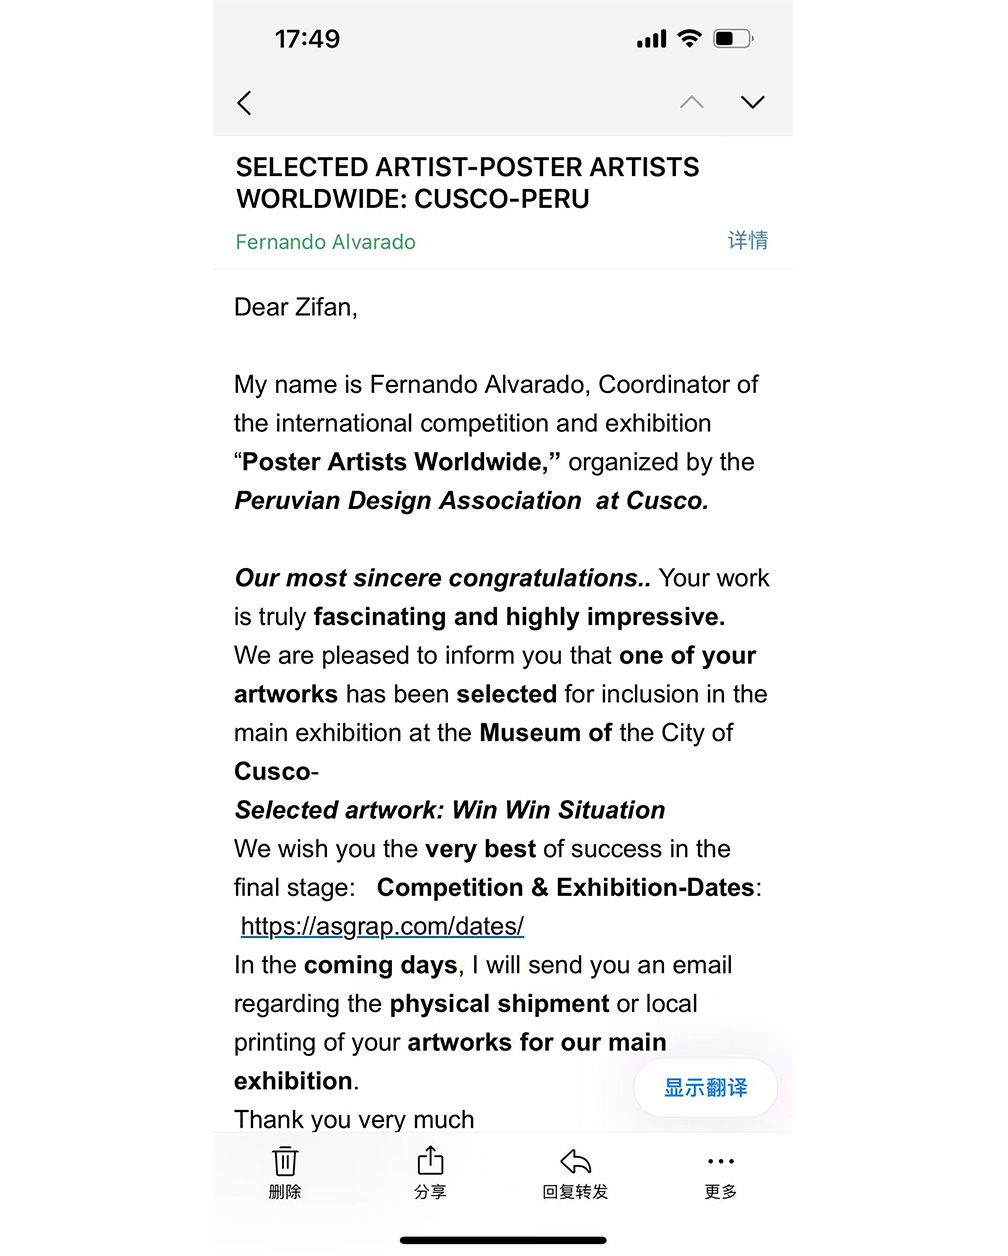Select the 删除 label in bottom bar
The height and width of the screenshot is (1256, 1008).
[285, 1192]
